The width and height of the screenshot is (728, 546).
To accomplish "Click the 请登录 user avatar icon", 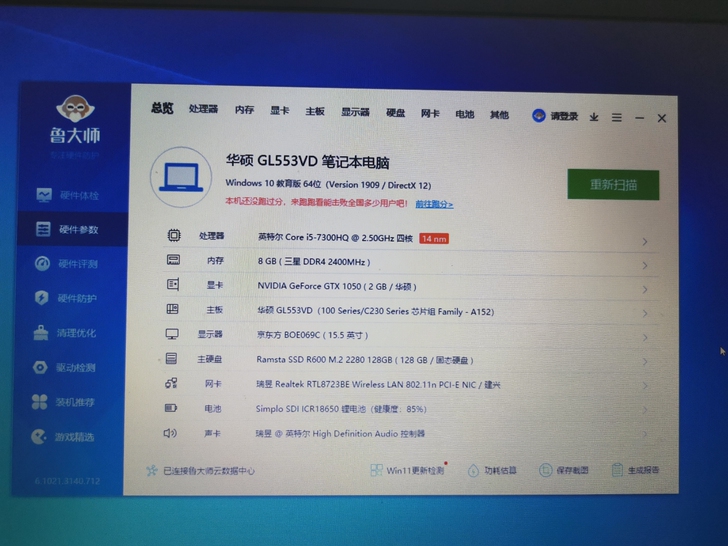I will point(539,116).
